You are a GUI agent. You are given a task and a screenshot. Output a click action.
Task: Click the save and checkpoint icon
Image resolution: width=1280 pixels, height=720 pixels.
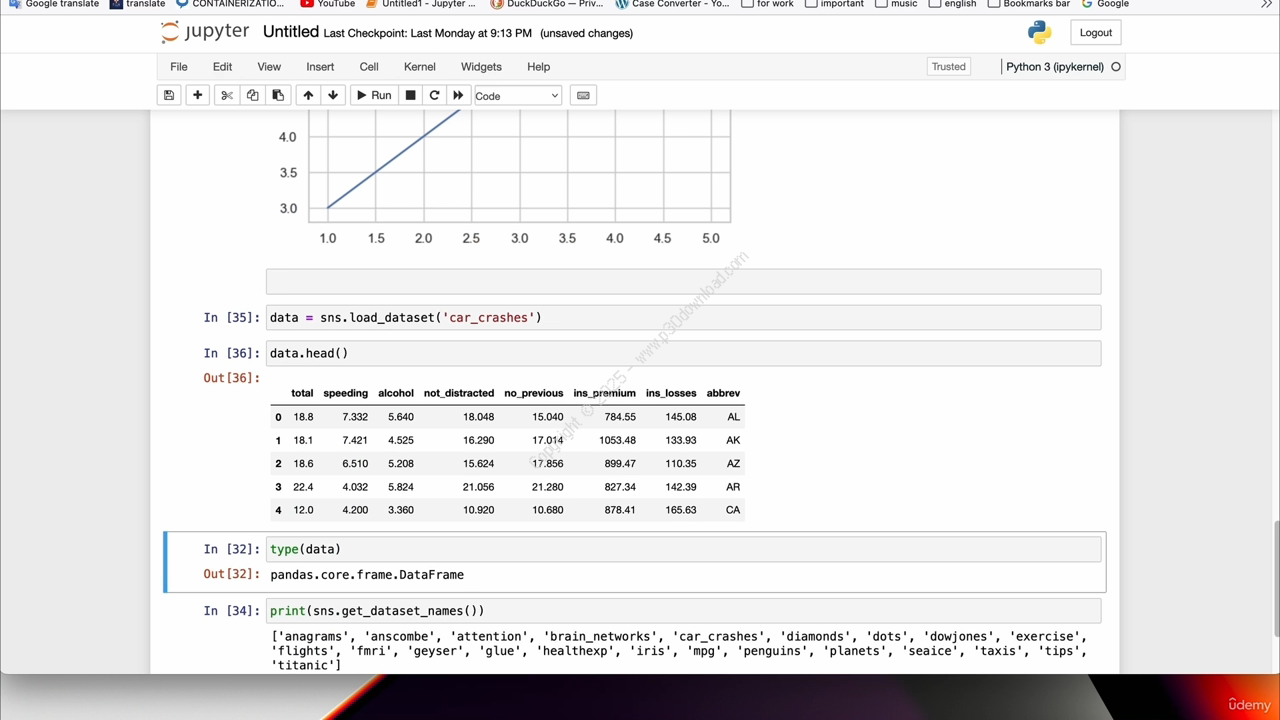coord(169,96)
